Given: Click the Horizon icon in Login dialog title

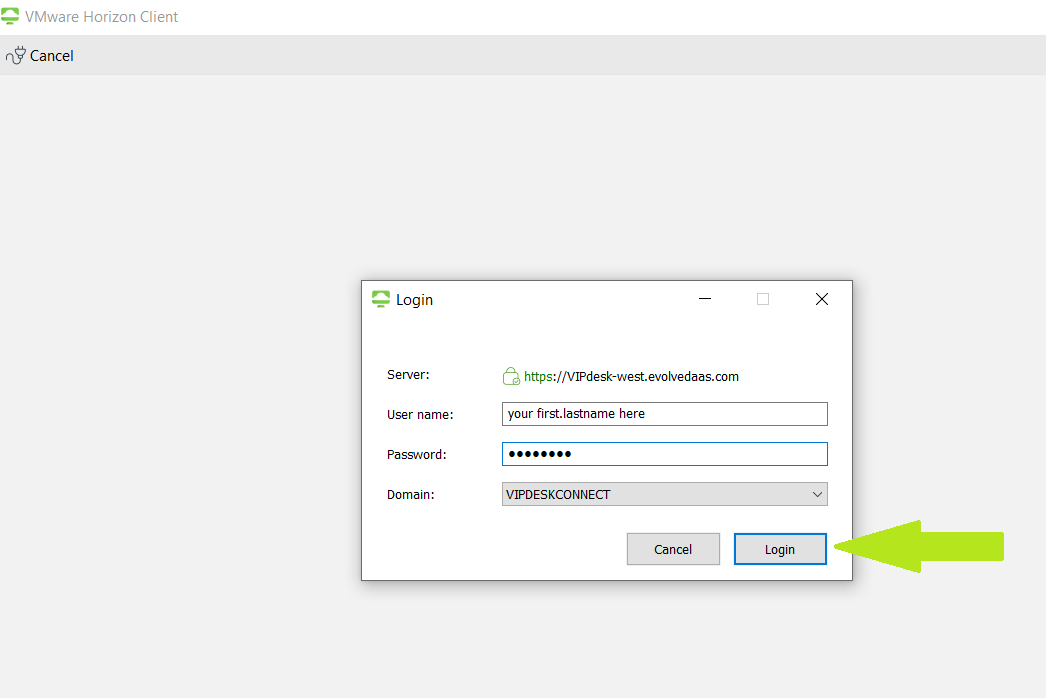Looking at the screenshot, I should click(x=381, y=299).
